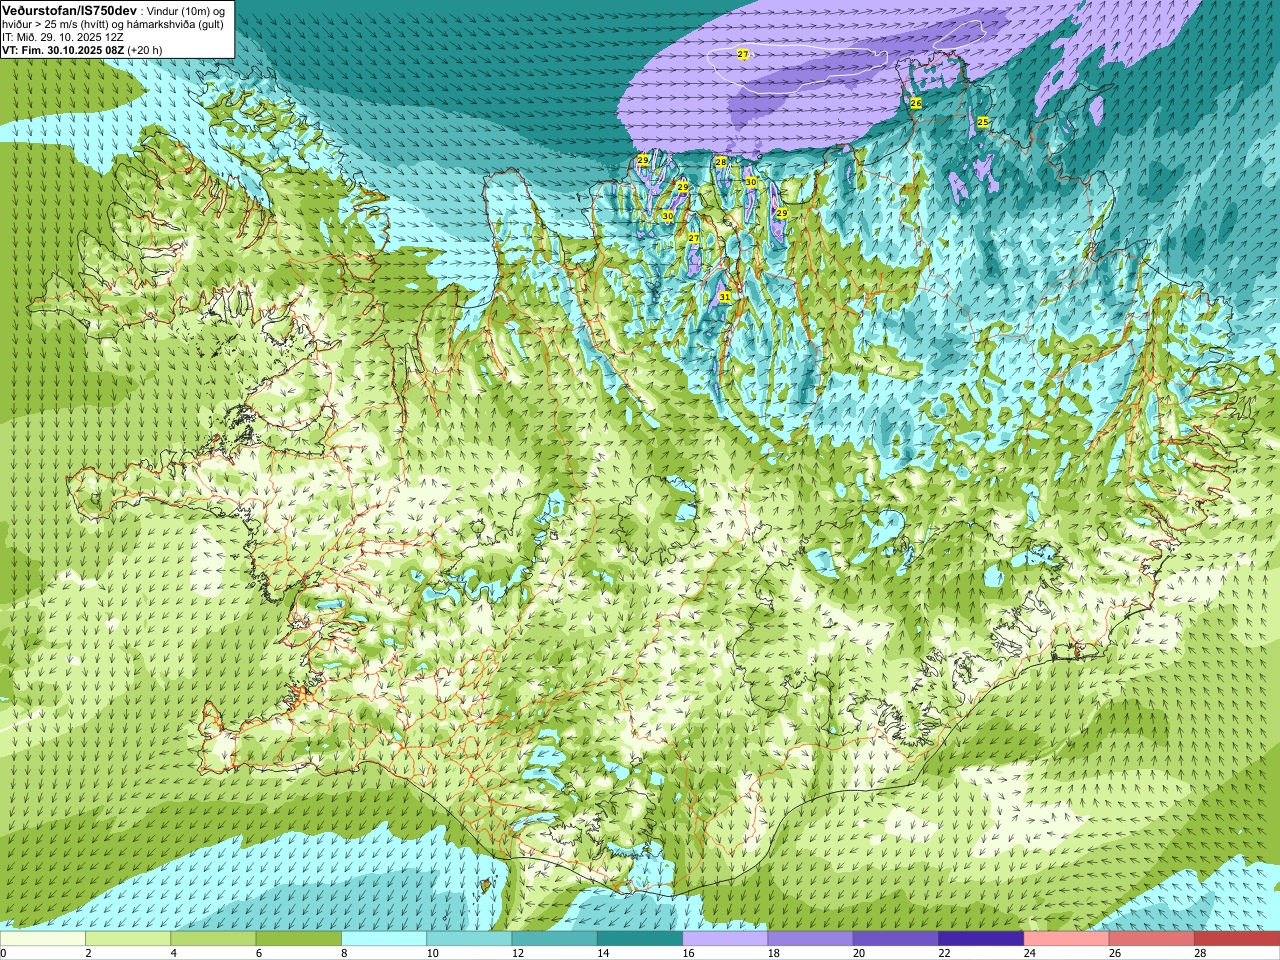1280x960 pixels.
Task: Click the legend scale number 4
Action: (174, 953)
